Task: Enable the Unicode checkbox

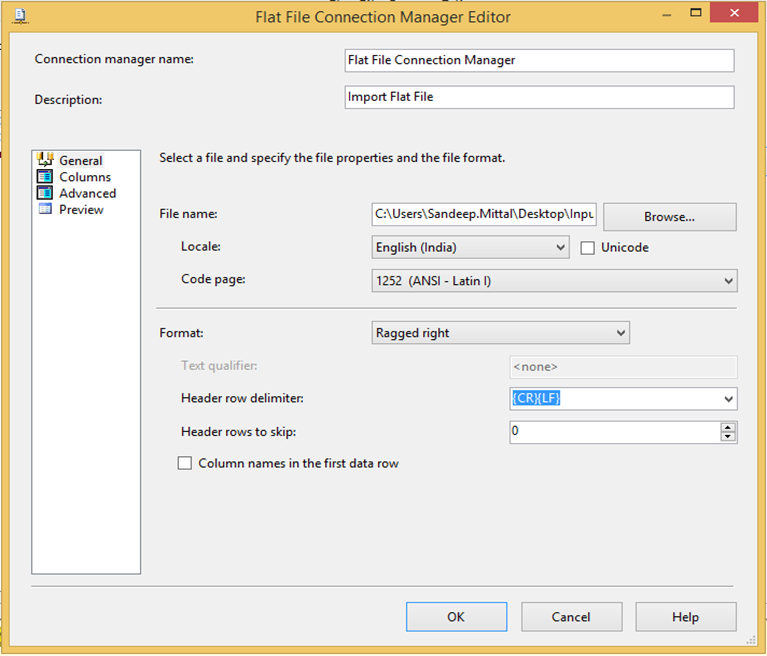Action: [x=588, y=247]
